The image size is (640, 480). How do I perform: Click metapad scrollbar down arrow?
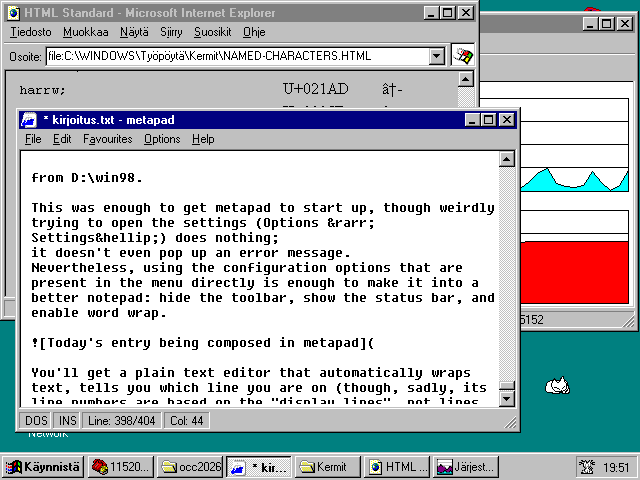(x=507, y=398)
